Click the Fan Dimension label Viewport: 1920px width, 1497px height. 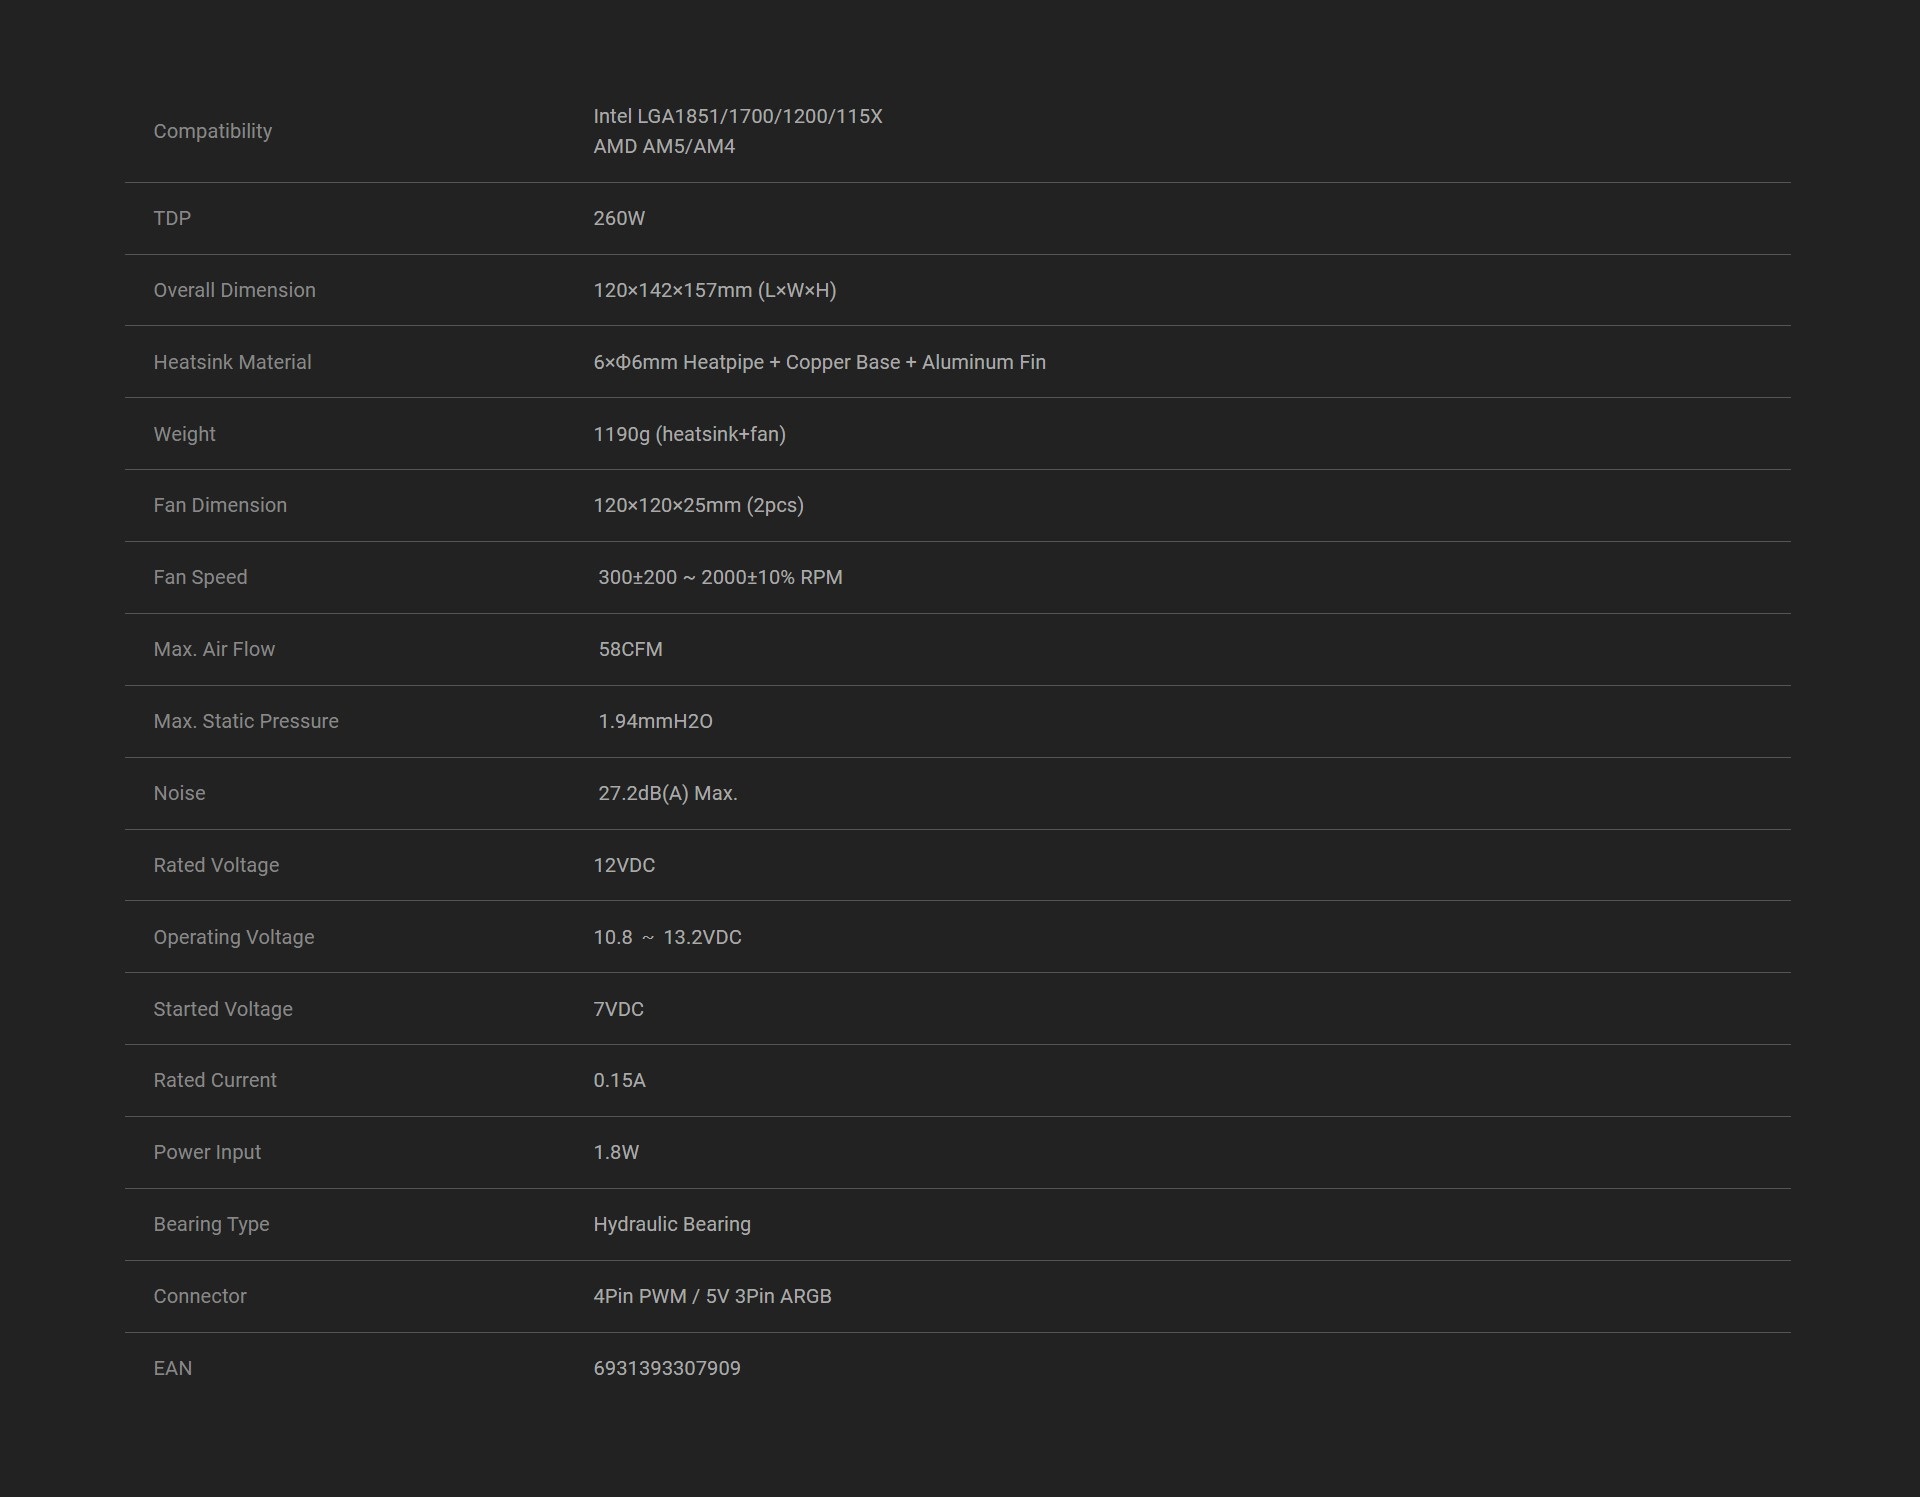coord(220,505)
